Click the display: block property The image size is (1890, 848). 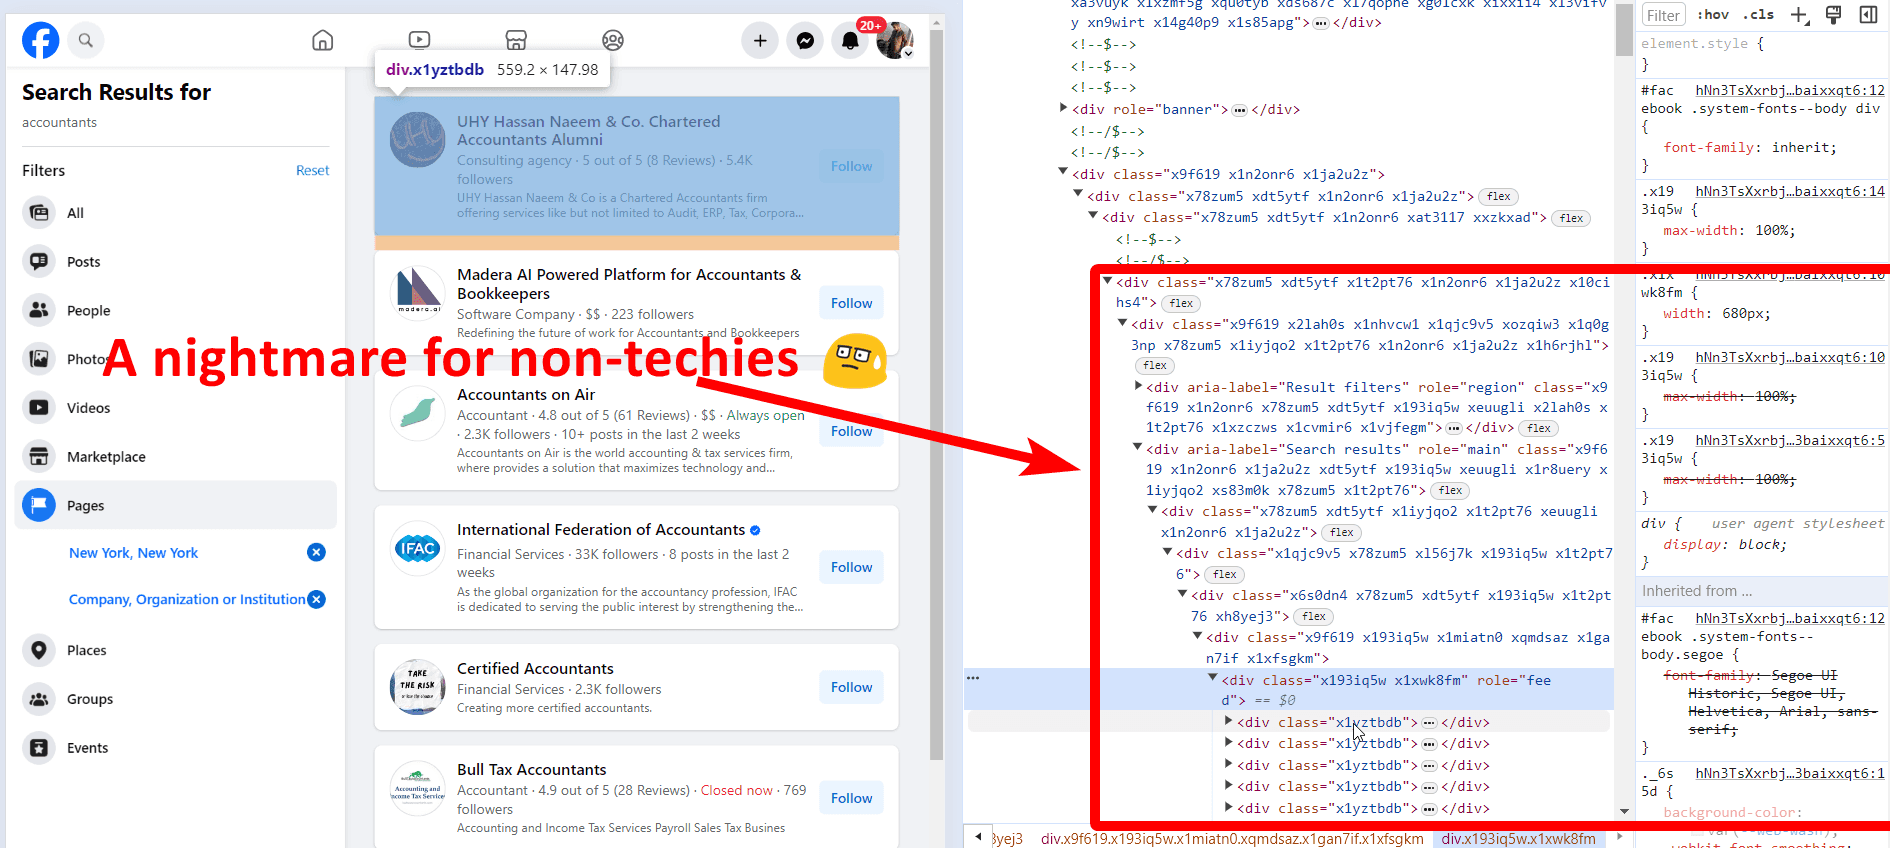(1724, 545)
